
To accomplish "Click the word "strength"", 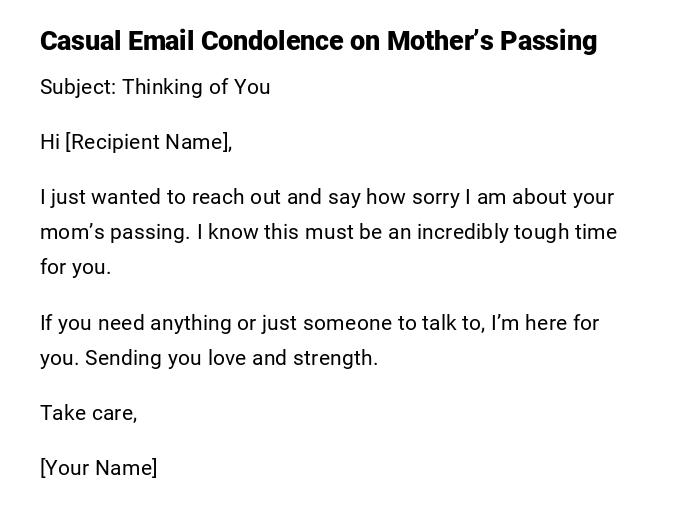I will 334,358.
